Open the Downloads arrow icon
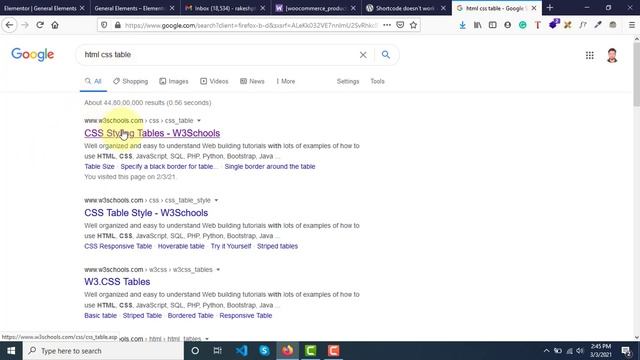 click(x=462, y=25)
